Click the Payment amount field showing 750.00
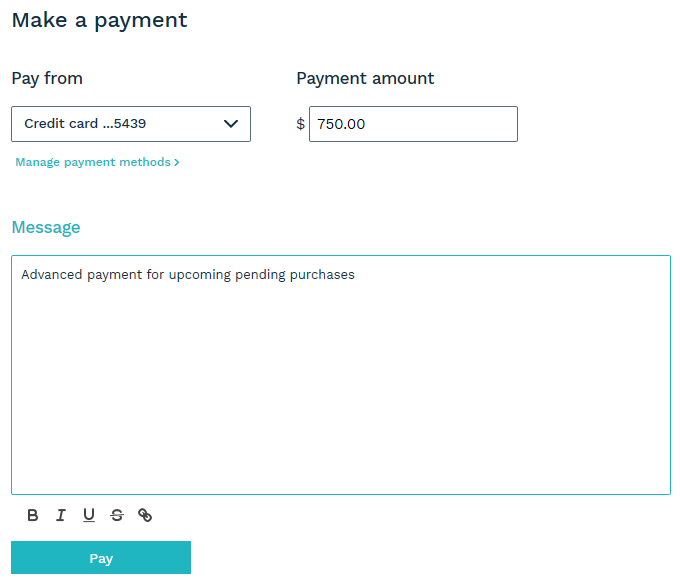Image resolution: width=680 pixels, height=586 pixels. [x=412, y=124]
